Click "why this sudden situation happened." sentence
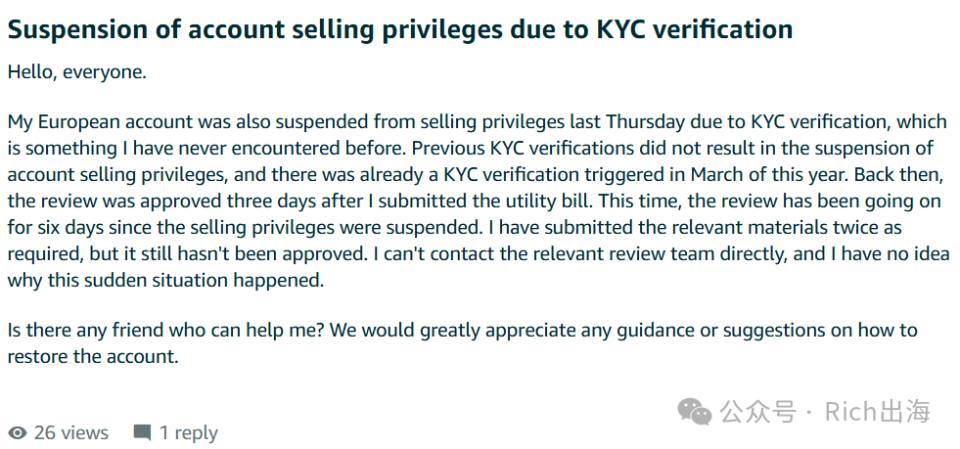Viewport: 960px width, 449px height. [165, 281]
